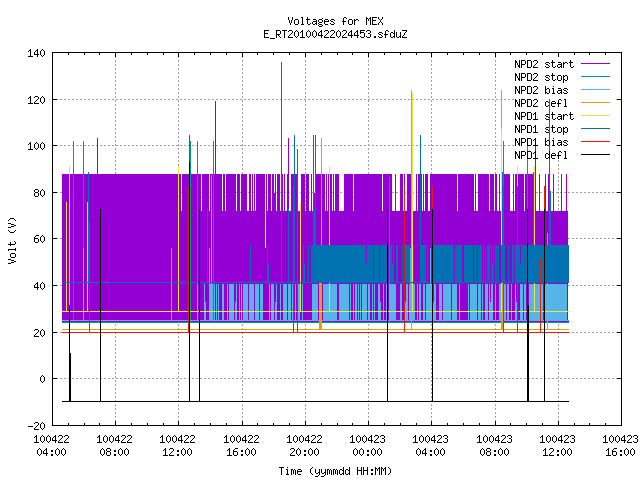The width and height of the screenshot is (640, 480).
Task: Click the 'NPD1 bias' legend label
Action: (541, 142)
